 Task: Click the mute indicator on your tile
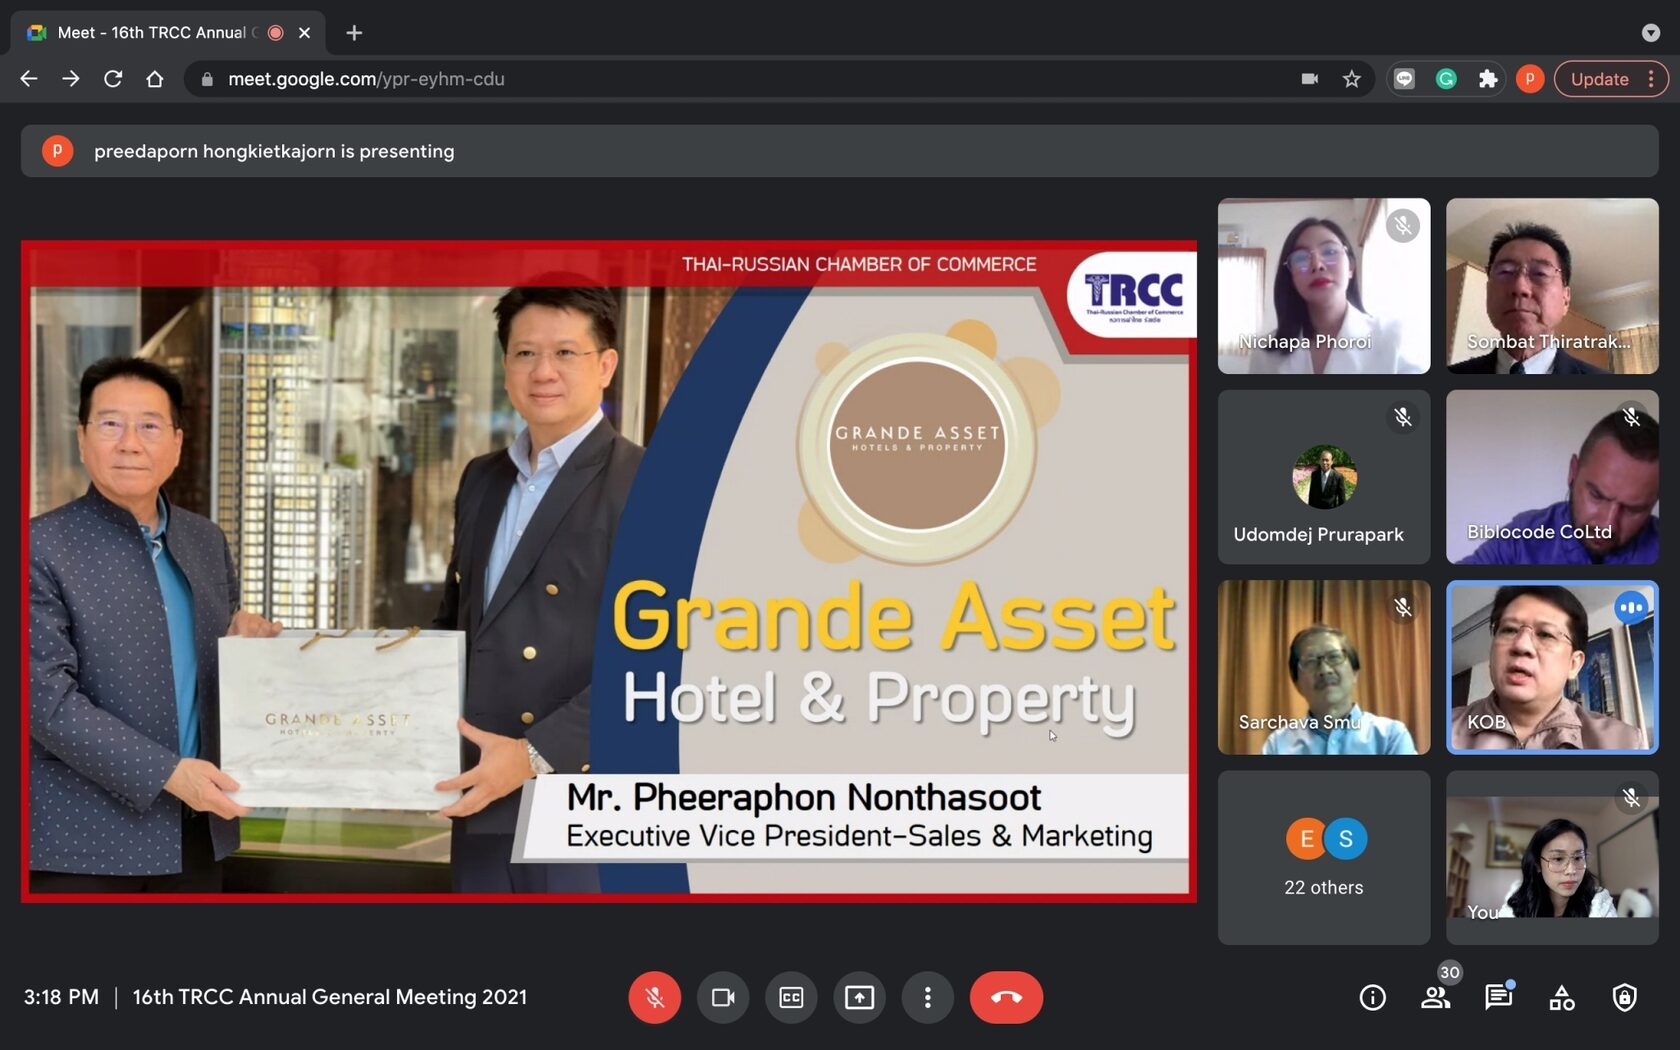(x=1631, y=797)
